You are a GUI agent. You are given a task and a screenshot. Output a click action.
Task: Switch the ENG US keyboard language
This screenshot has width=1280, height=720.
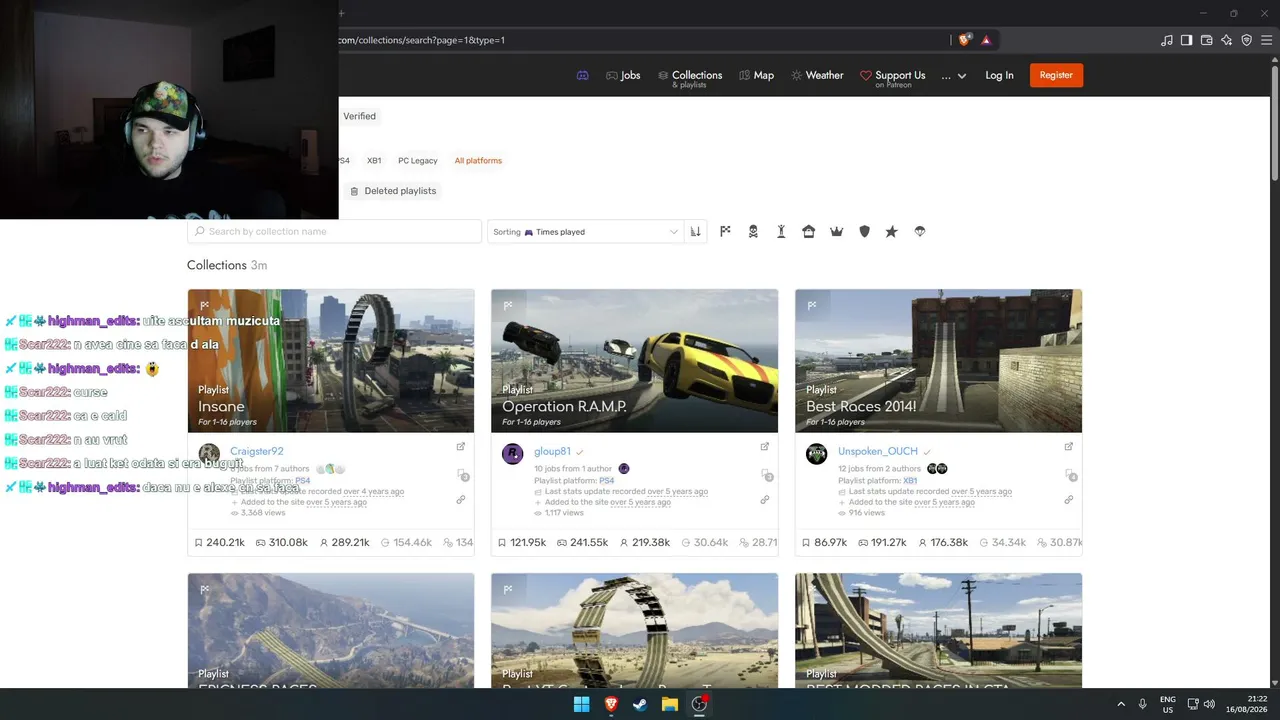[x=1168, y=704]
